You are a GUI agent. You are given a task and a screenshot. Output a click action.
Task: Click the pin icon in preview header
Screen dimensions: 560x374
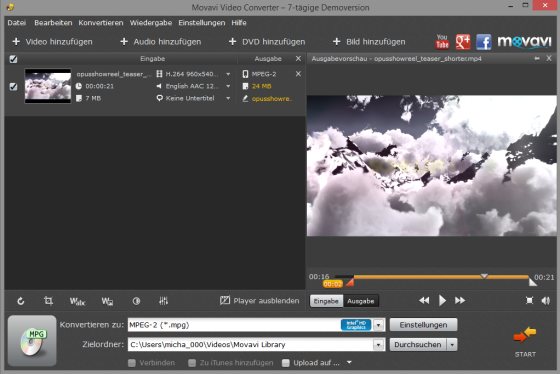tap(537, 58)
